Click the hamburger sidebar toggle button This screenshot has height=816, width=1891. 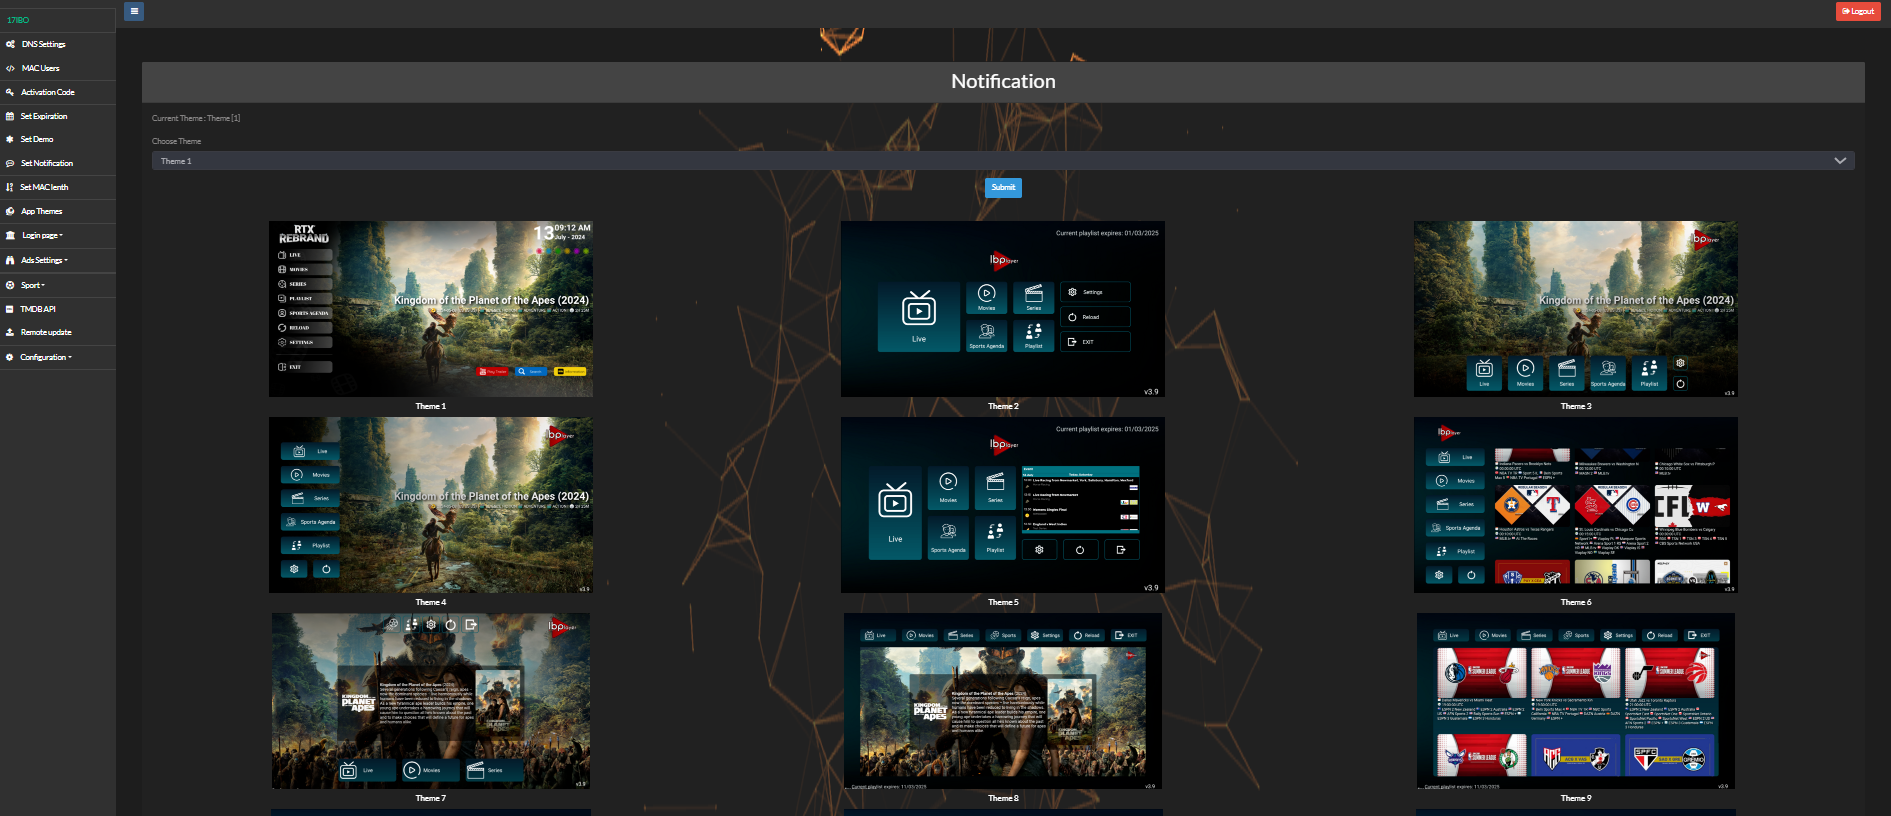(134, 11)
